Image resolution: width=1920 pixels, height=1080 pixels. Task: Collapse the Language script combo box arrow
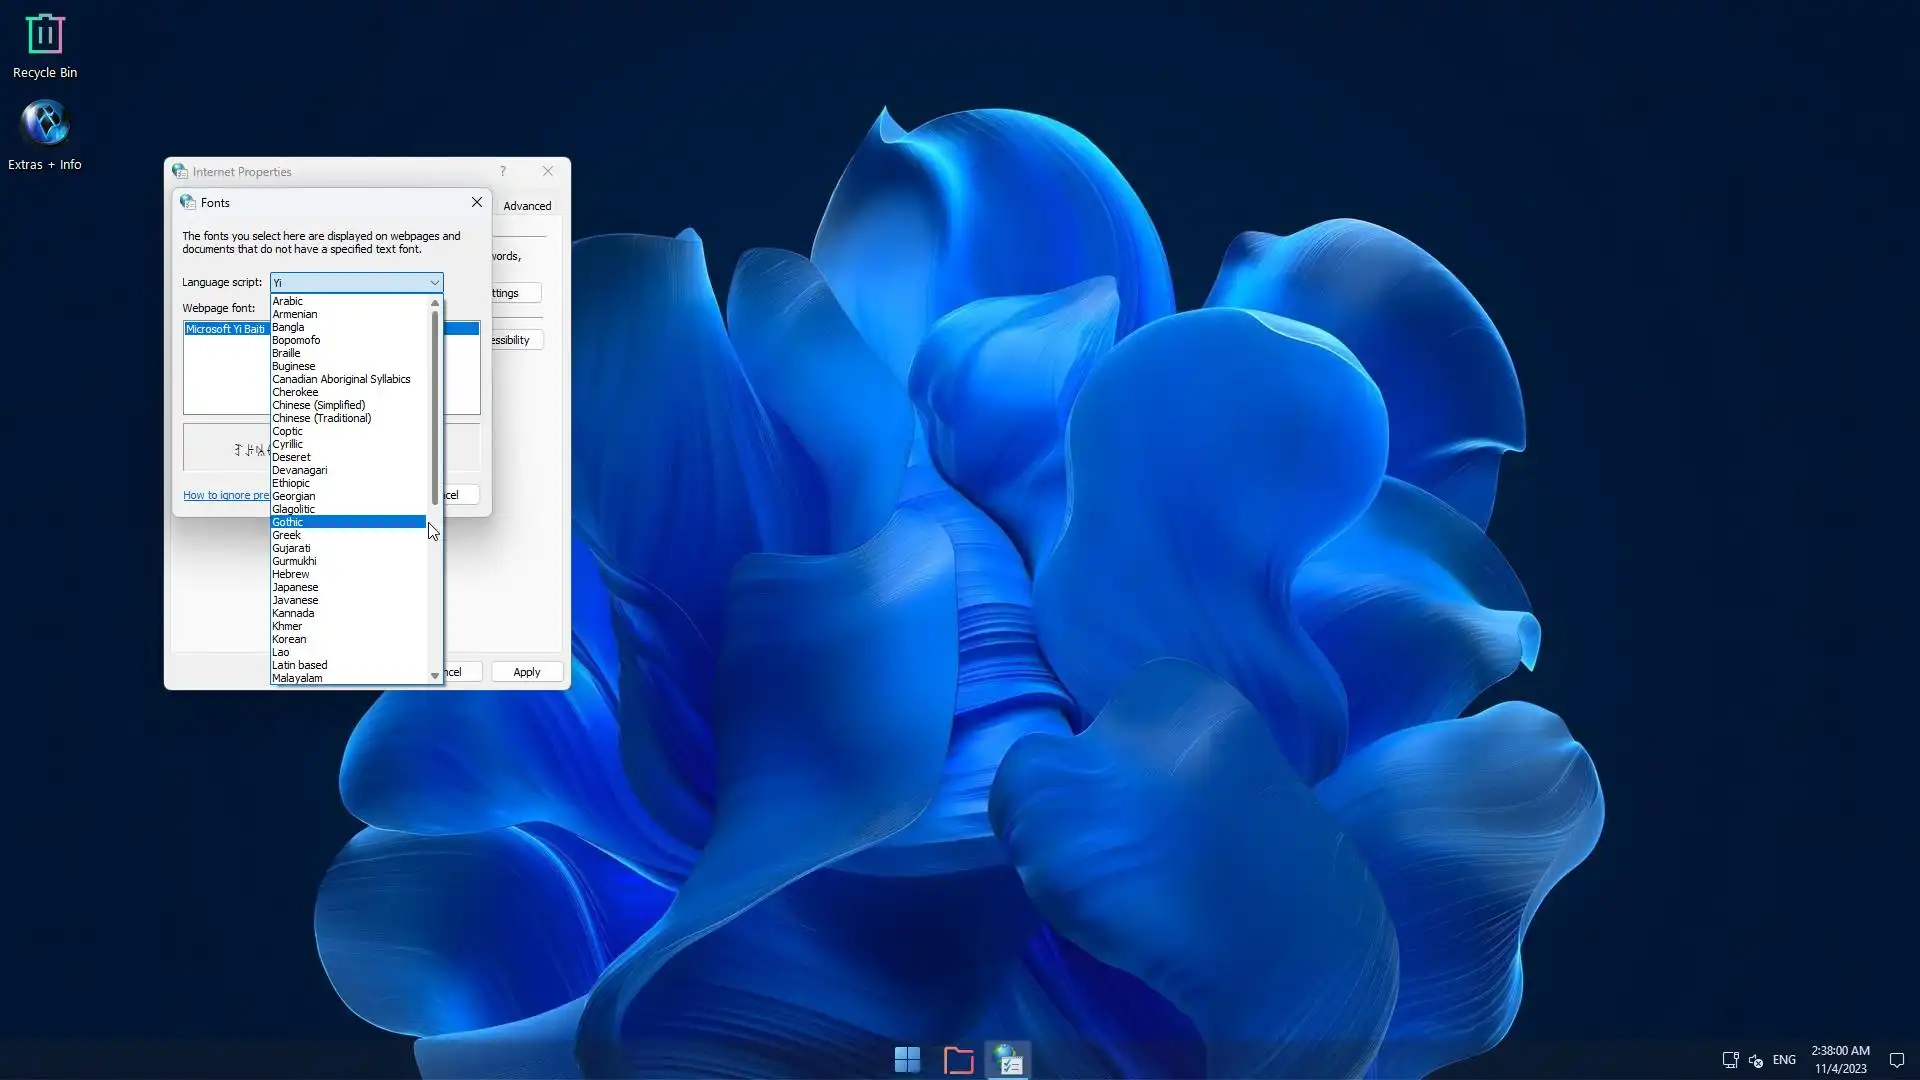[434, 283]
